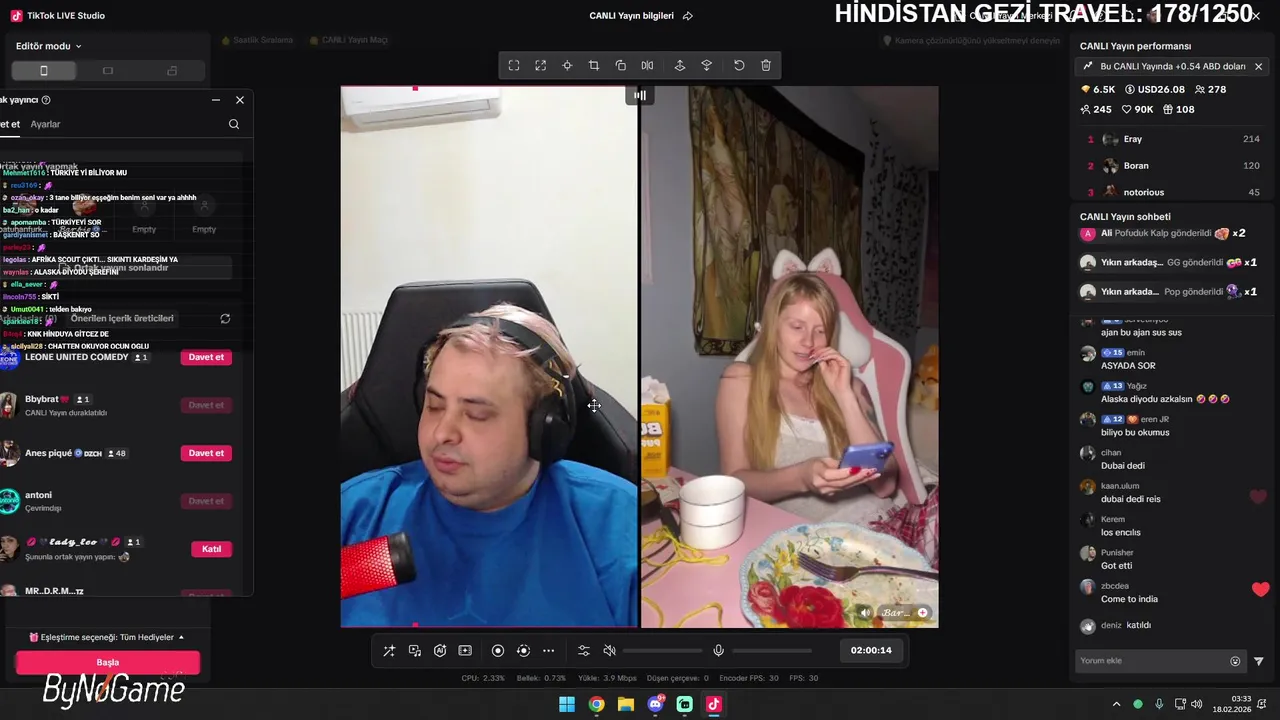The width and height of the screenshot is (1280, 720).
Task: Click the send layer backward icon
Action: (x=706, y=65)
